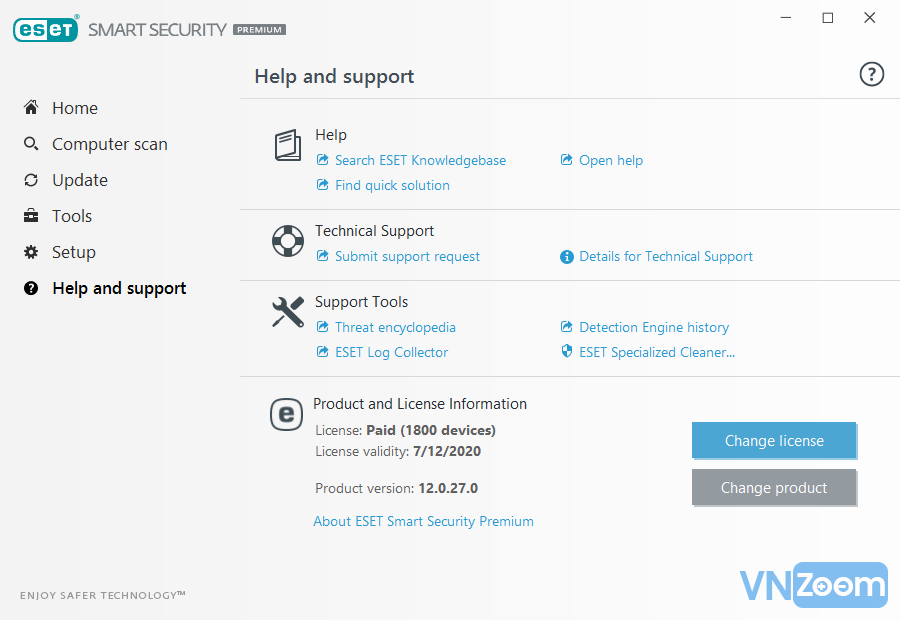Click the Help book icon

coord(287,146)
